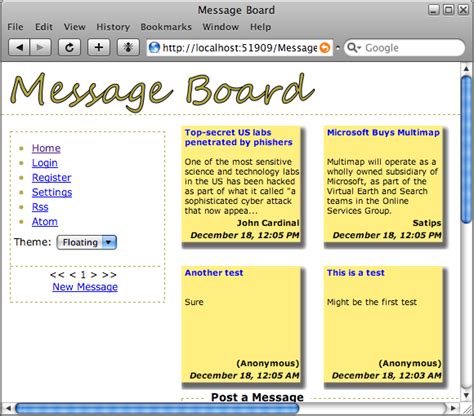Click the New Message link

click(85, 287)
